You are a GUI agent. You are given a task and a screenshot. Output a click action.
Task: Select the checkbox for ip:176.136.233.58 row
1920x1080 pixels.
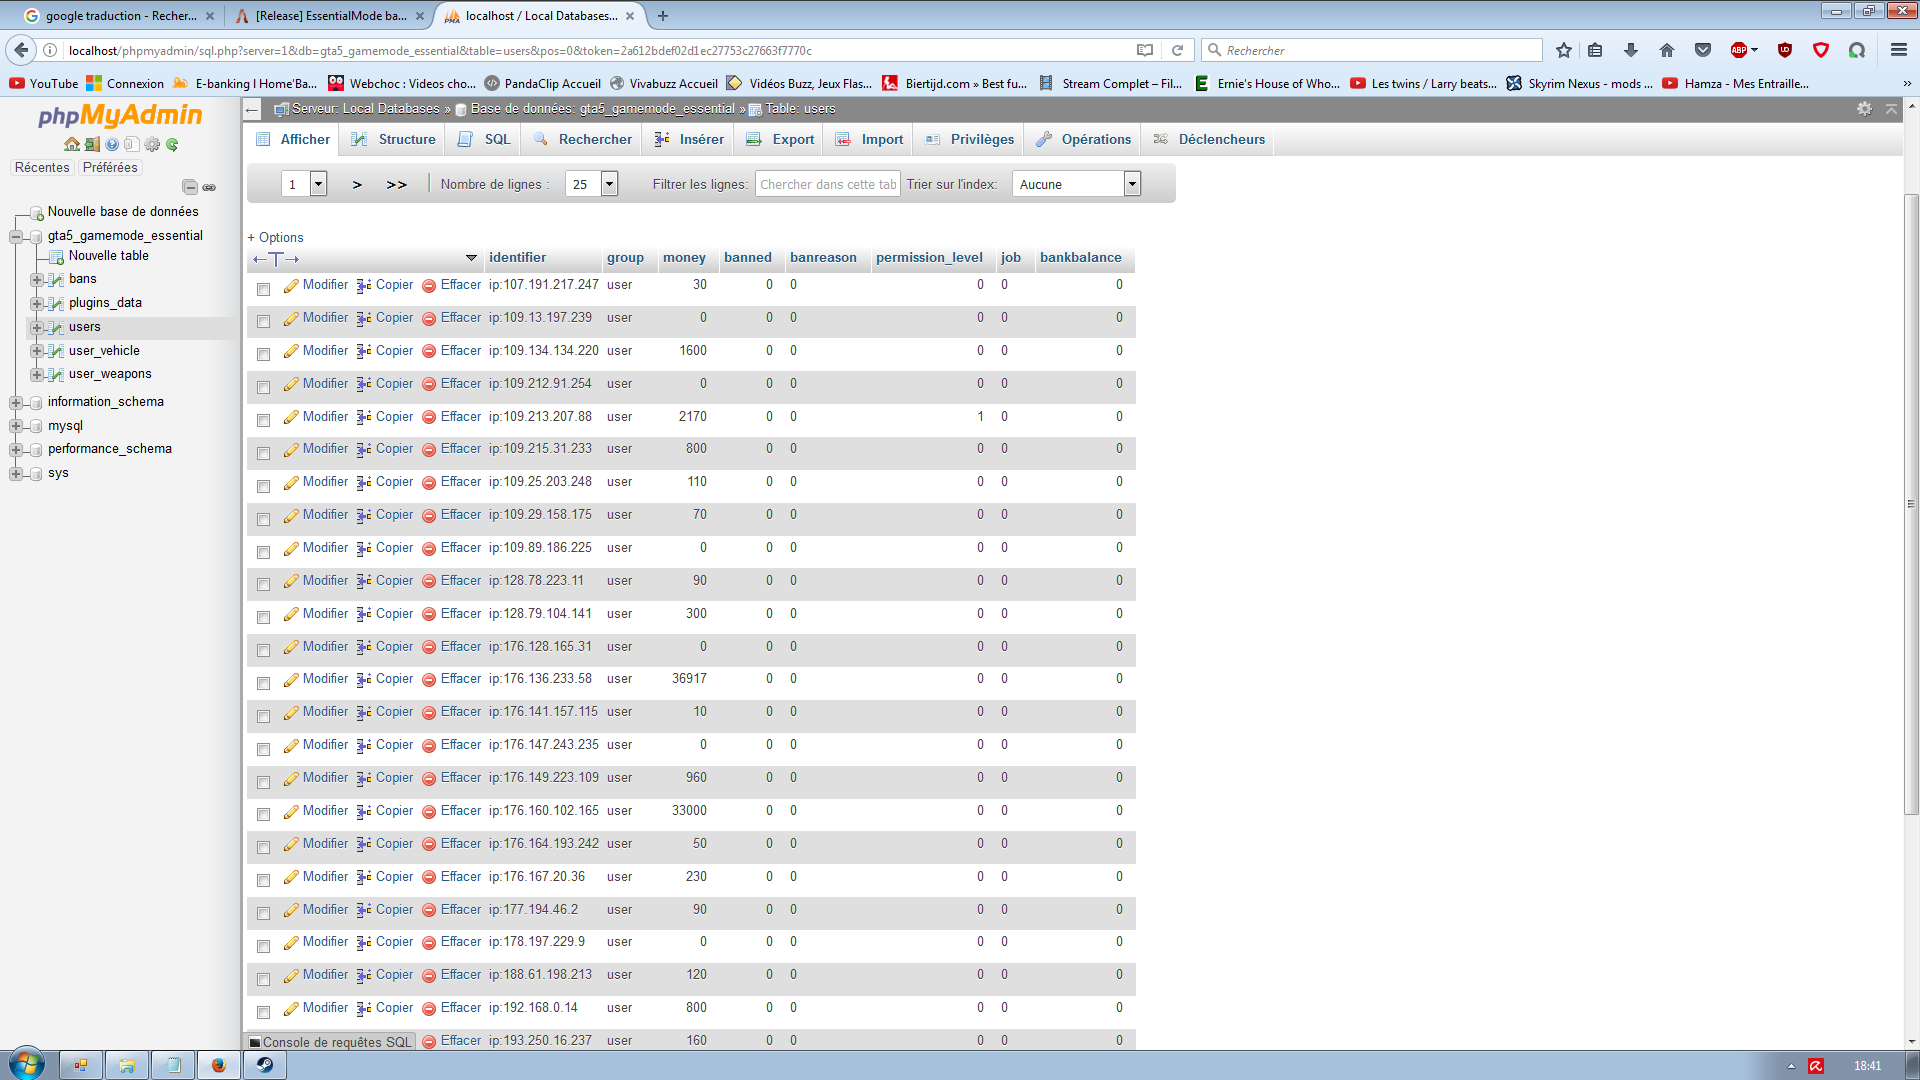coord(264,683)
